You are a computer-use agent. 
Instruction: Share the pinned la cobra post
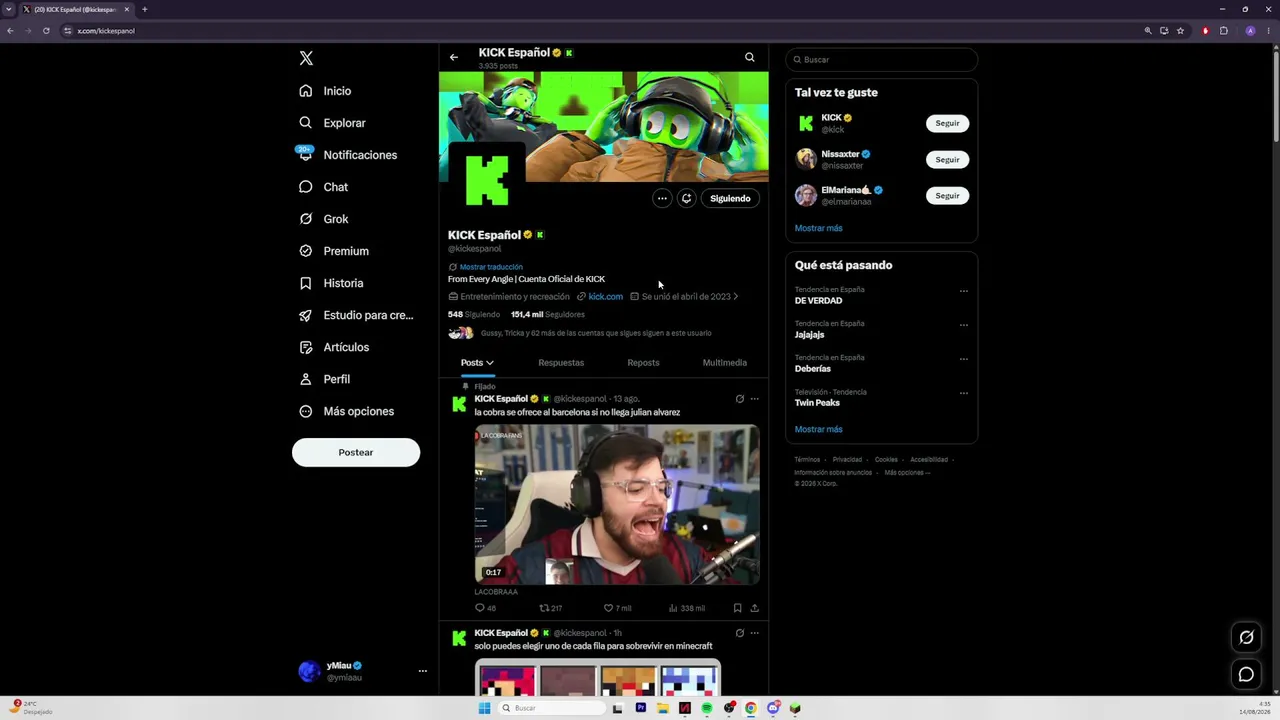pos(755,608)
